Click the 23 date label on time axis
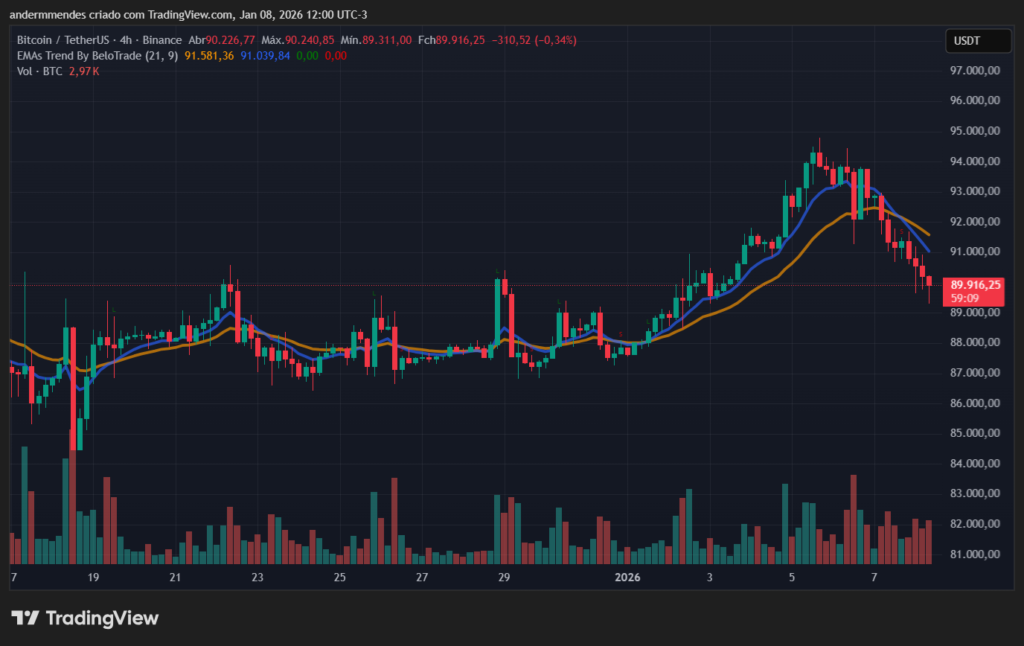The image size is (1024, 646). click(x=256, y=577)
